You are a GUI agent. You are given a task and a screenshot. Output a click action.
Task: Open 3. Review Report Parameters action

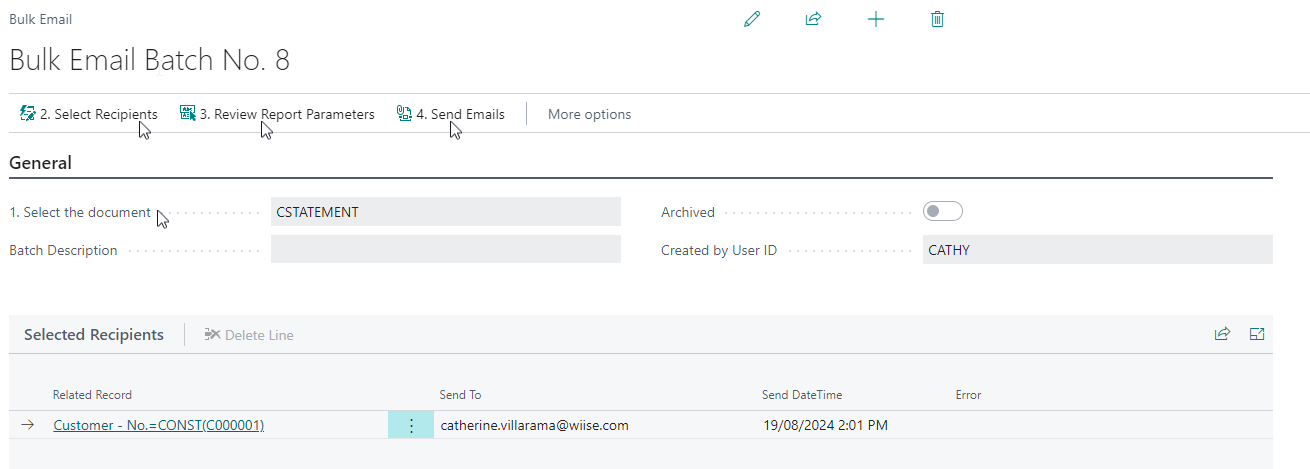pos(277,114)
